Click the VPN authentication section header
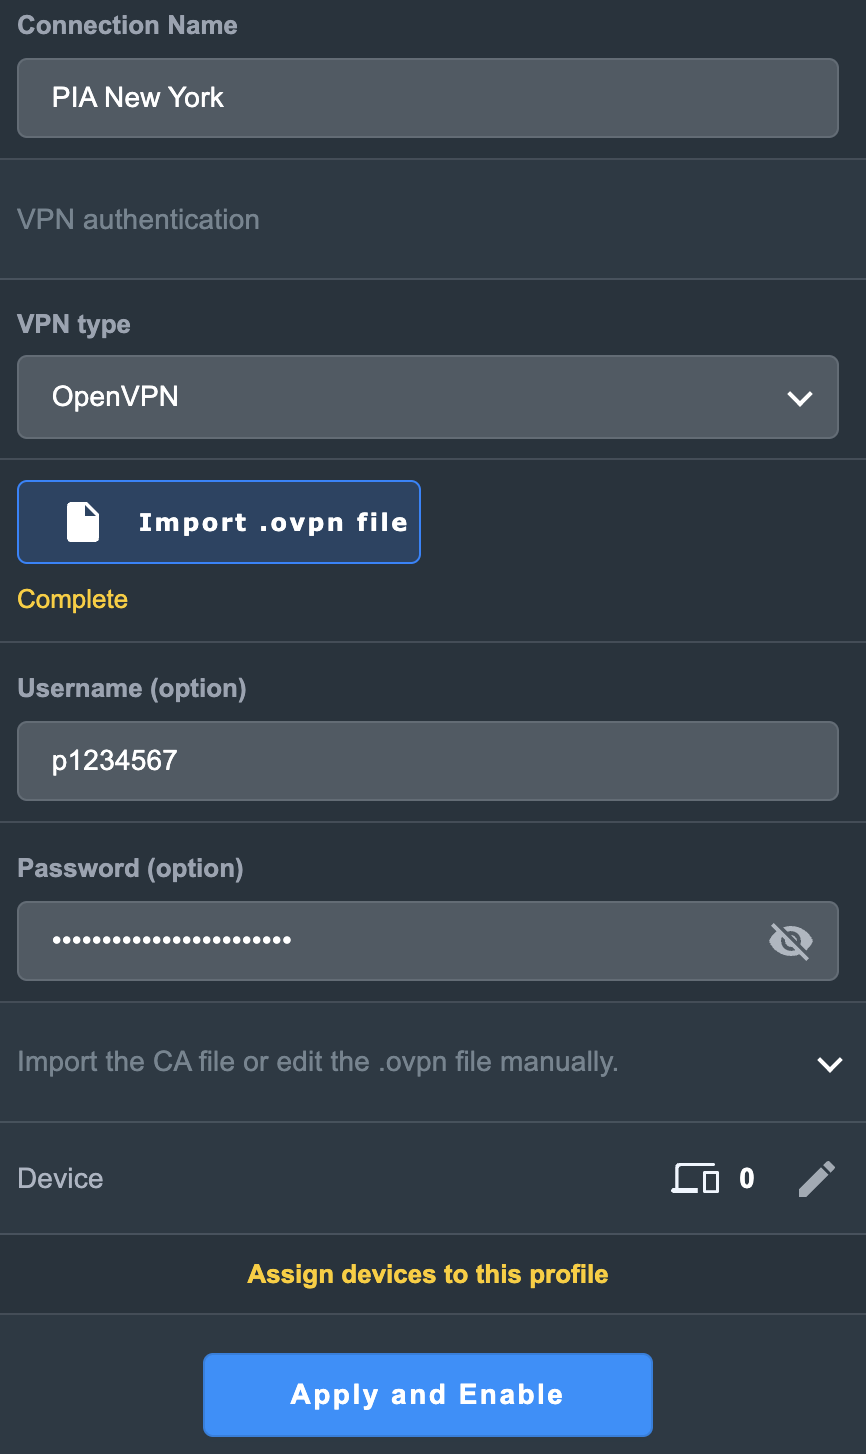 139,220
